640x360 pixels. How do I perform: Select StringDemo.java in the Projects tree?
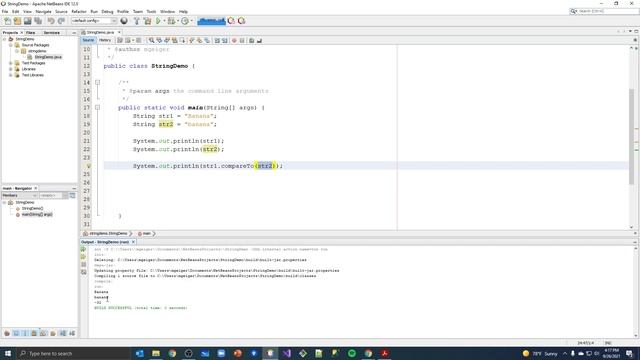click(48, 57)
